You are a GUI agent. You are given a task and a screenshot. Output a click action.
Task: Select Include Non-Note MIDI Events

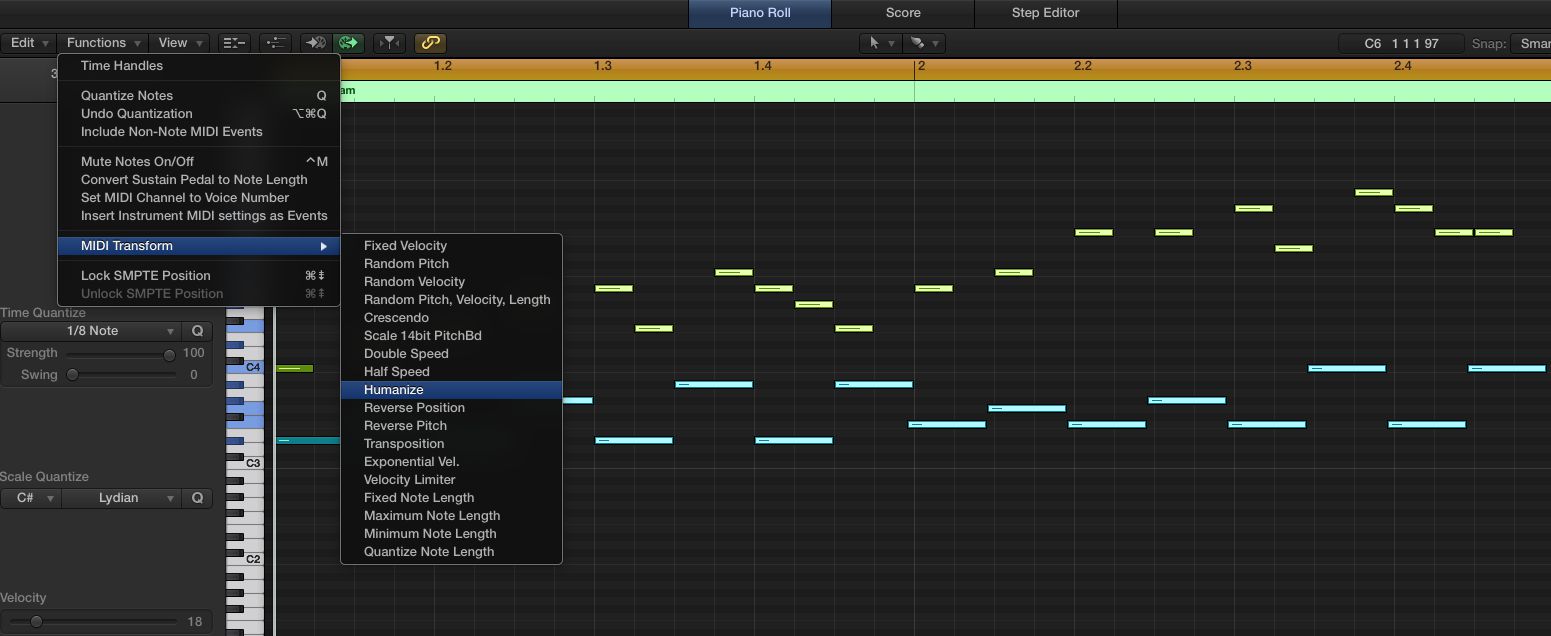tap(199, 132)
